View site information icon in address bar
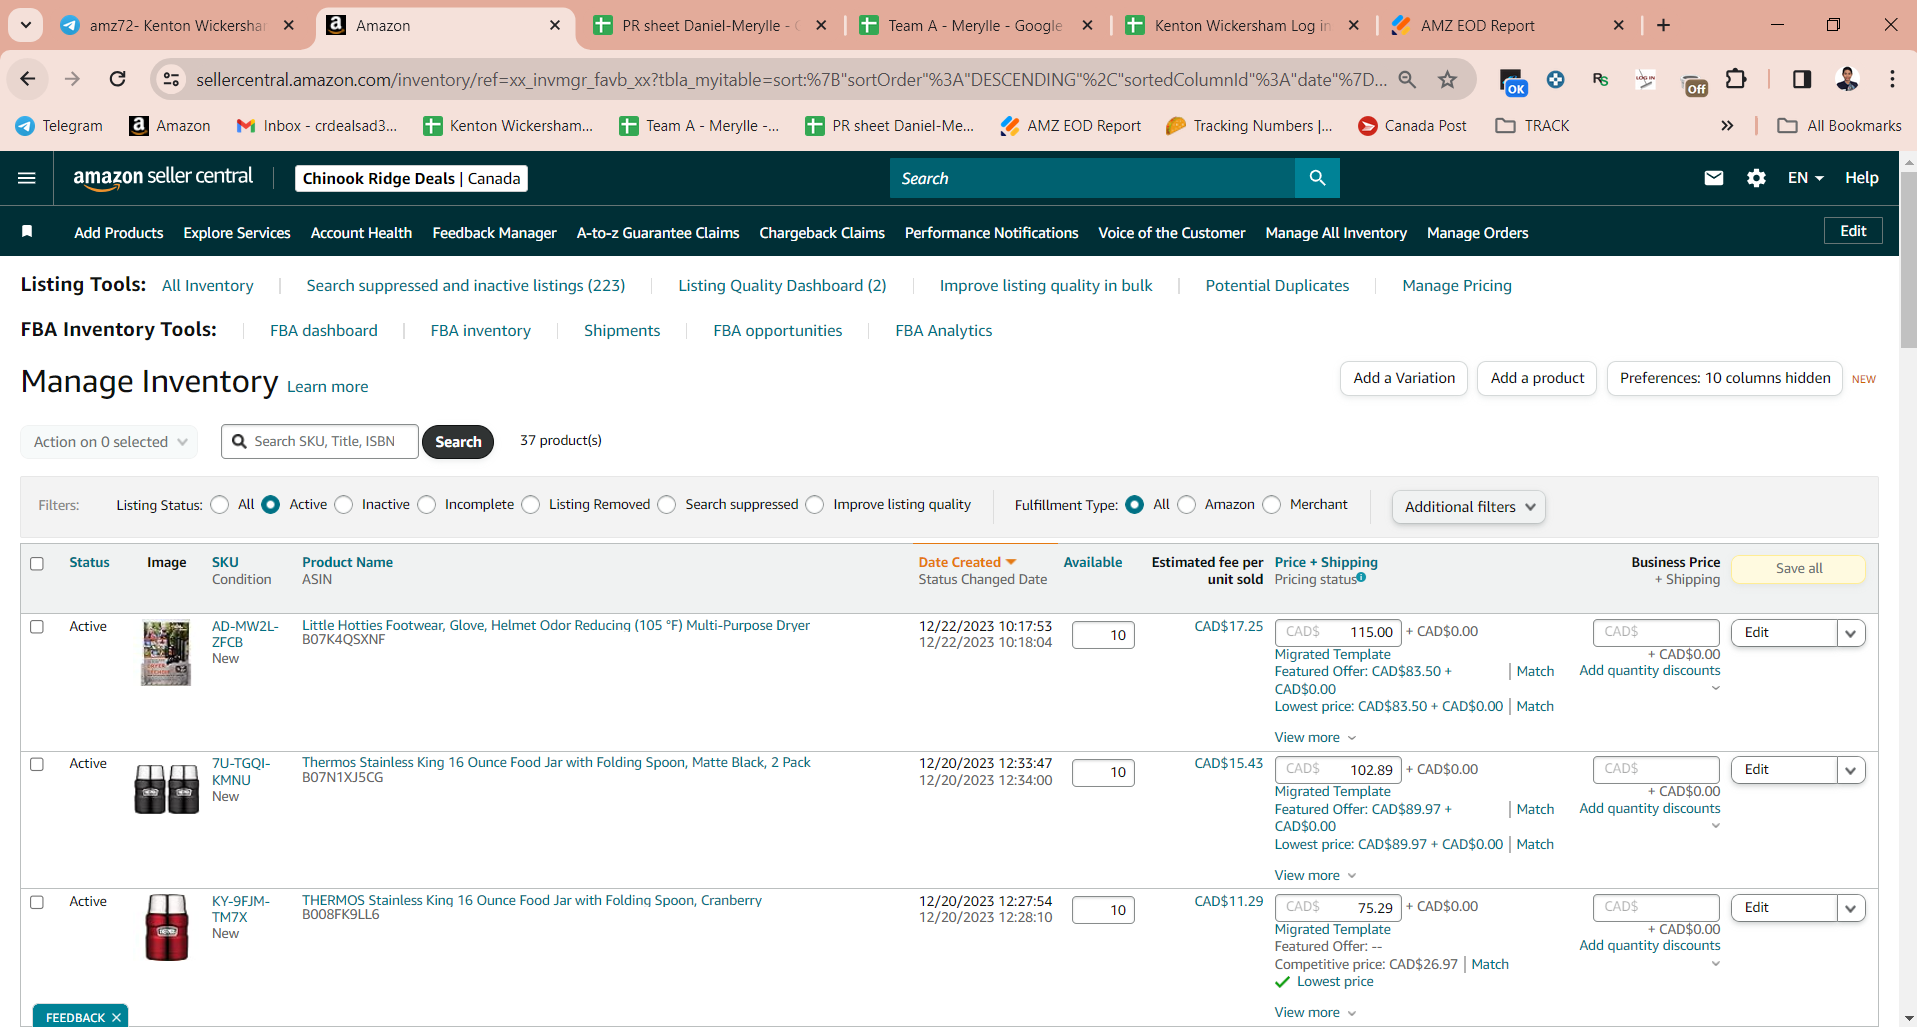Image resolution: width=1917 pixels, height=1027 pixels. click(172, 79)
